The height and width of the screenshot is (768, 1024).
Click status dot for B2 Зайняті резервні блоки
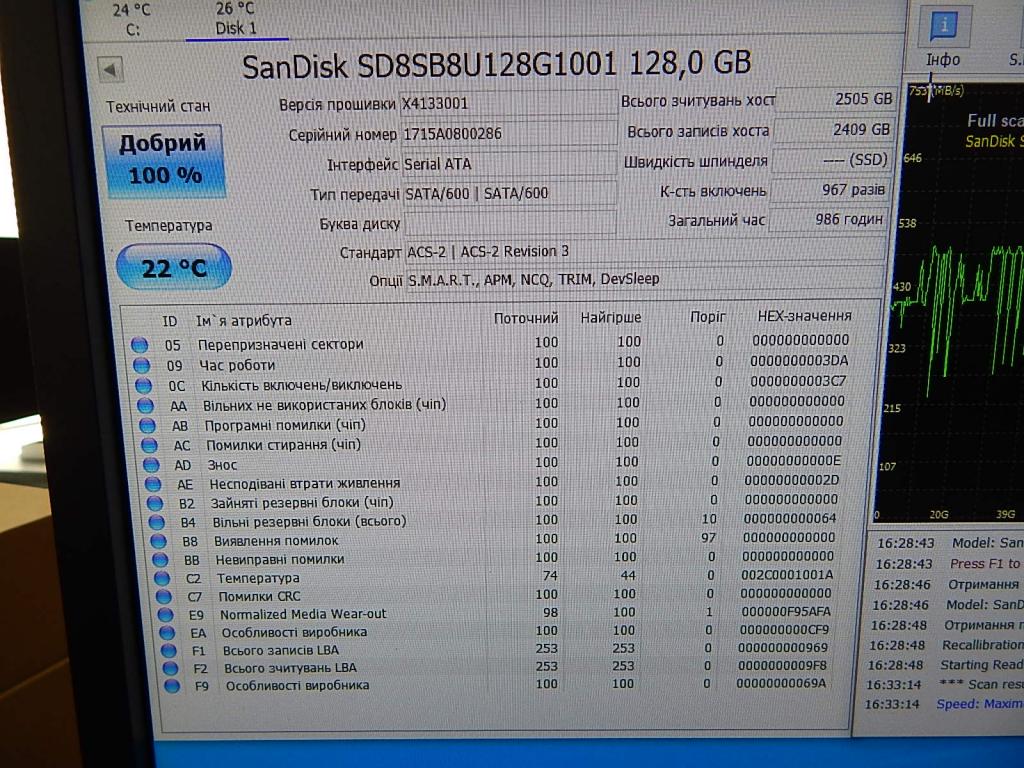155,503
